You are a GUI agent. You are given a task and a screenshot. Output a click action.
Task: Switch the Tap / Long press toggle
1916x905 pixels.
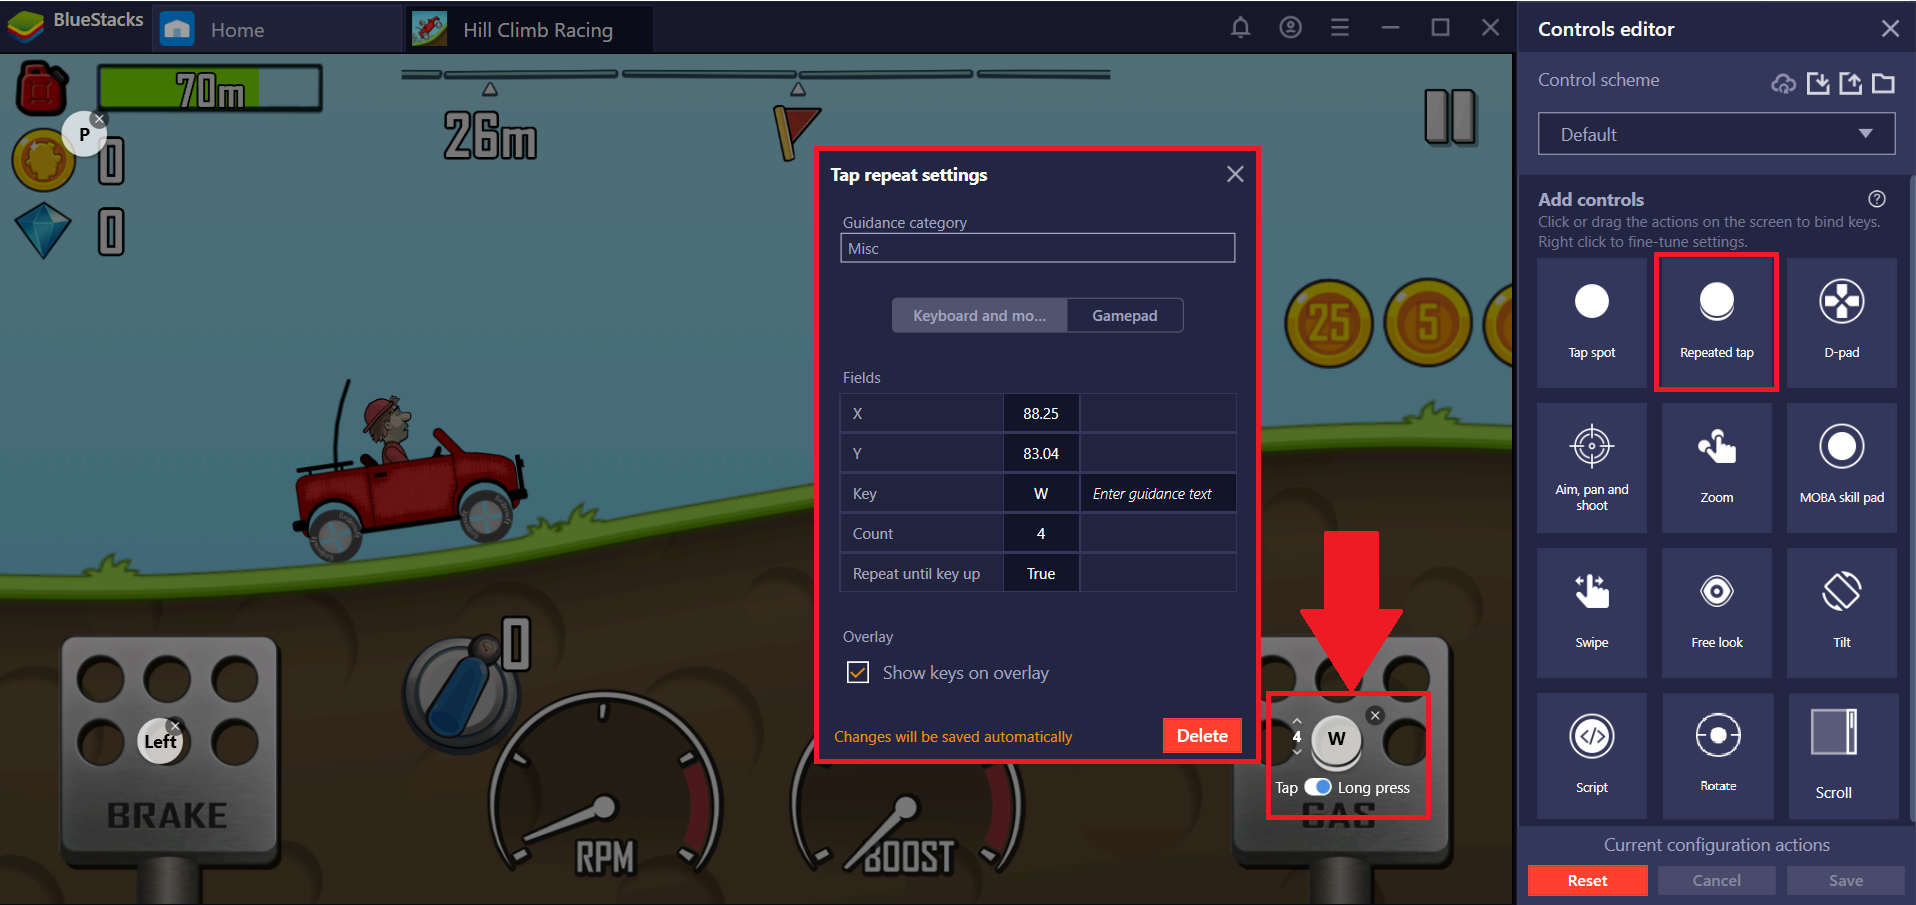click(1318, 787)
